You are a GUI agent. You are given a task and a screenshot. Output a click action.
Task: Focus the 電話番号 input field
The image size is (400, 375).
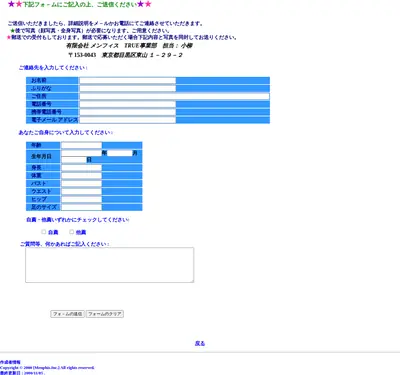point(127,104)
